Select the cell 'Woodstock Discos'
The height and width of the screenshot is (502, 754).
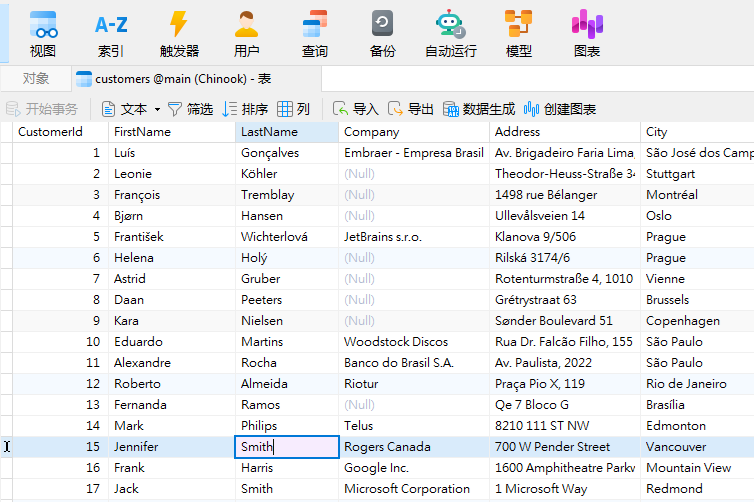414,341
